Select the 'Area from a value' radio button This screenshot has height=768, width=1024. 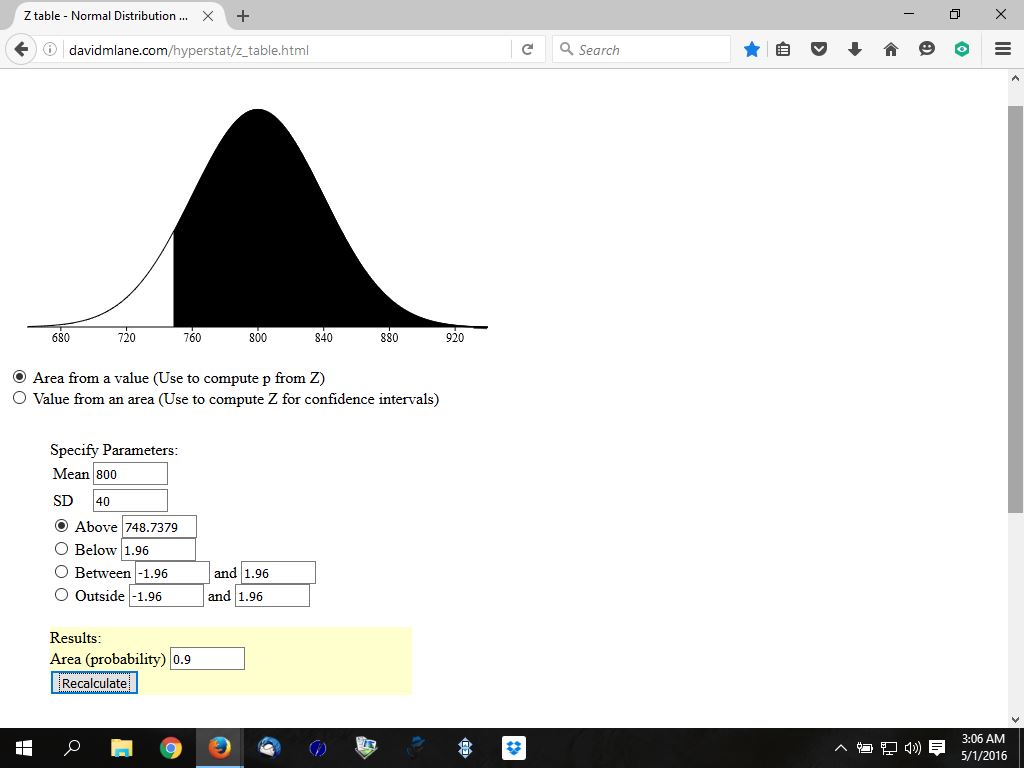[20, 377]
